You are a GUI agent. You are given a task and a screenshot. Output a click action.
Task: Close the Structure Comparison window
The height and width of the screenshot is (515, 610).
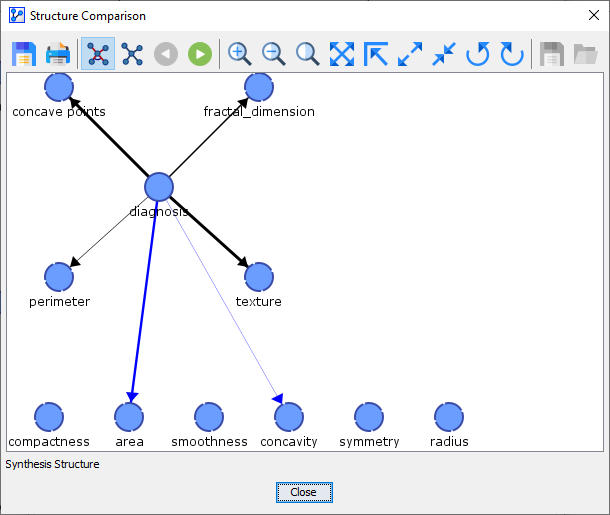[594, 16]
